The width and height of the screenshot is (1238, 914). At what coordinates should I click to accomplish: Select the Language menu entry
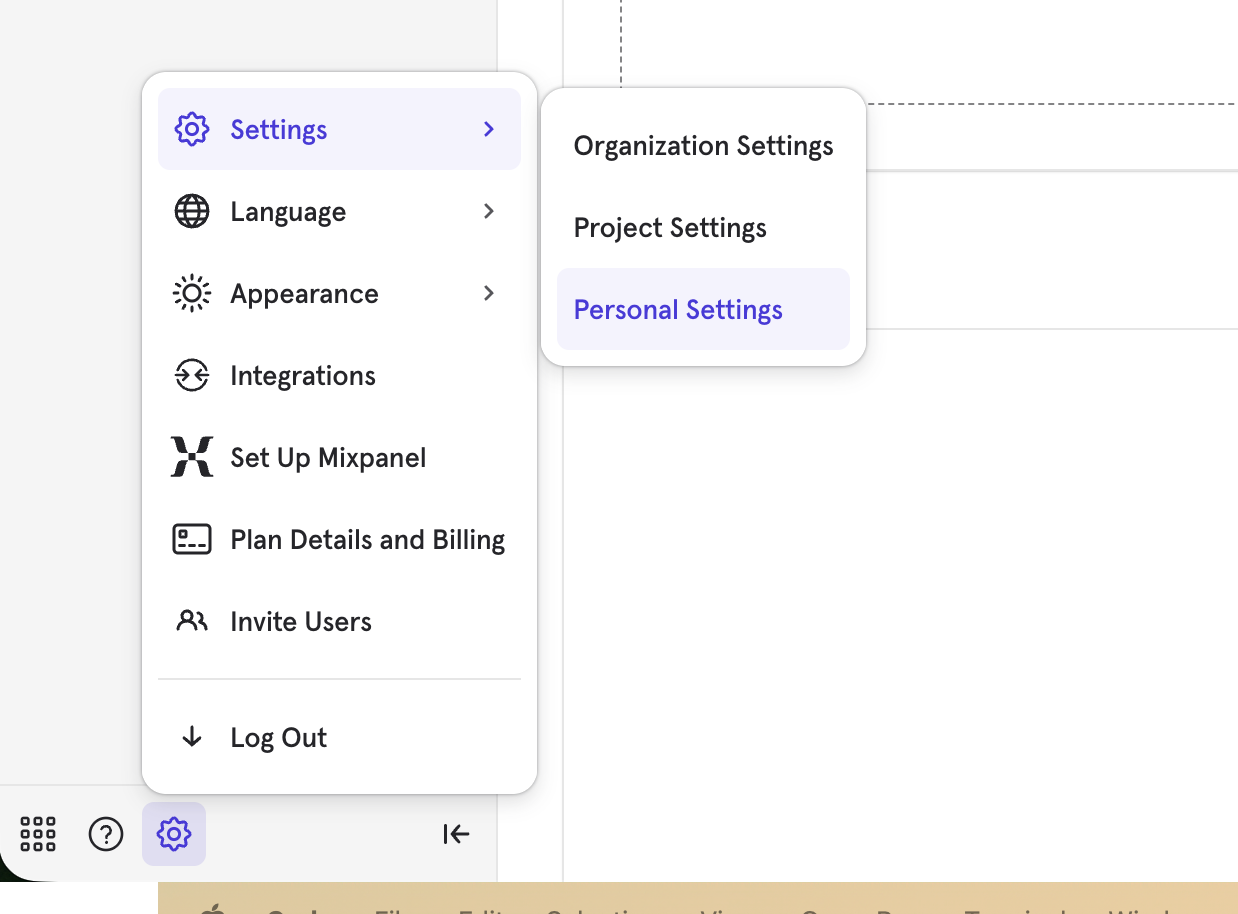(339, 211)
